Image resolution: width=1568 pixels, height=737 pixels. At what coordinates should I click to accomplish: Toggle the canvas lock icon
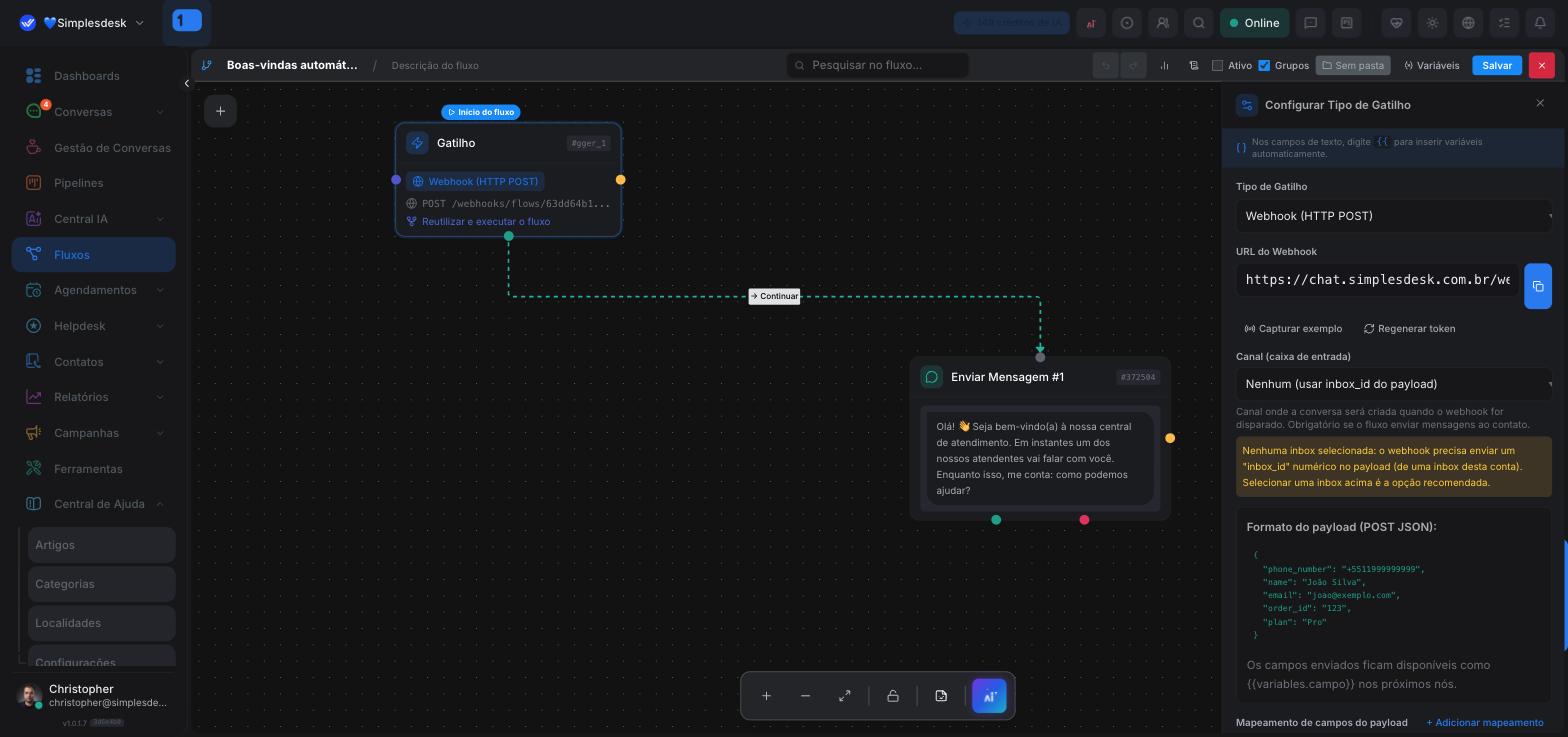pyautogui.click(x=893, y=696)
